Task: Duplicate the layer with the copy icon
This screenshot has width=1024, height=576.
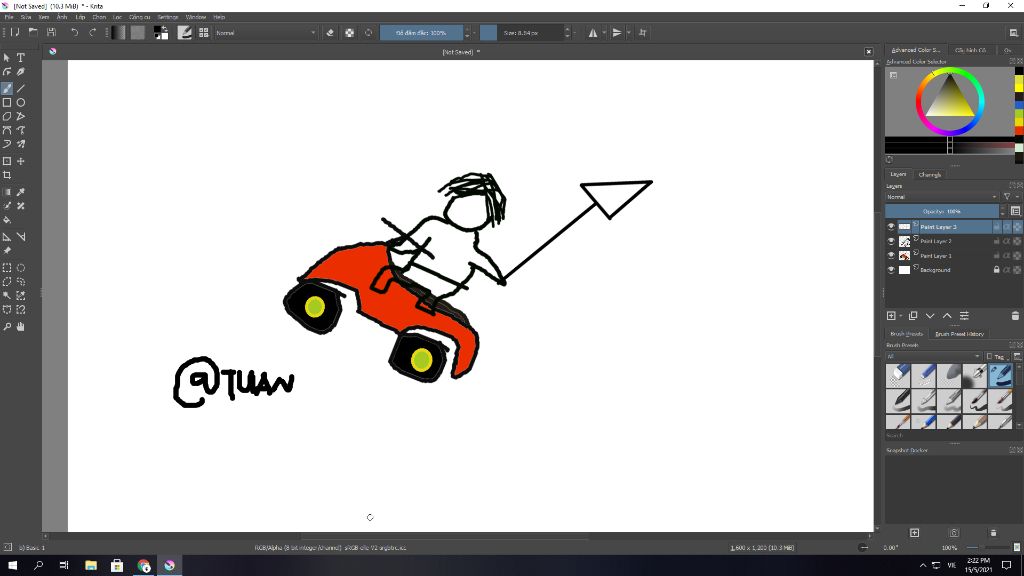Action: [x=913, y=316]
